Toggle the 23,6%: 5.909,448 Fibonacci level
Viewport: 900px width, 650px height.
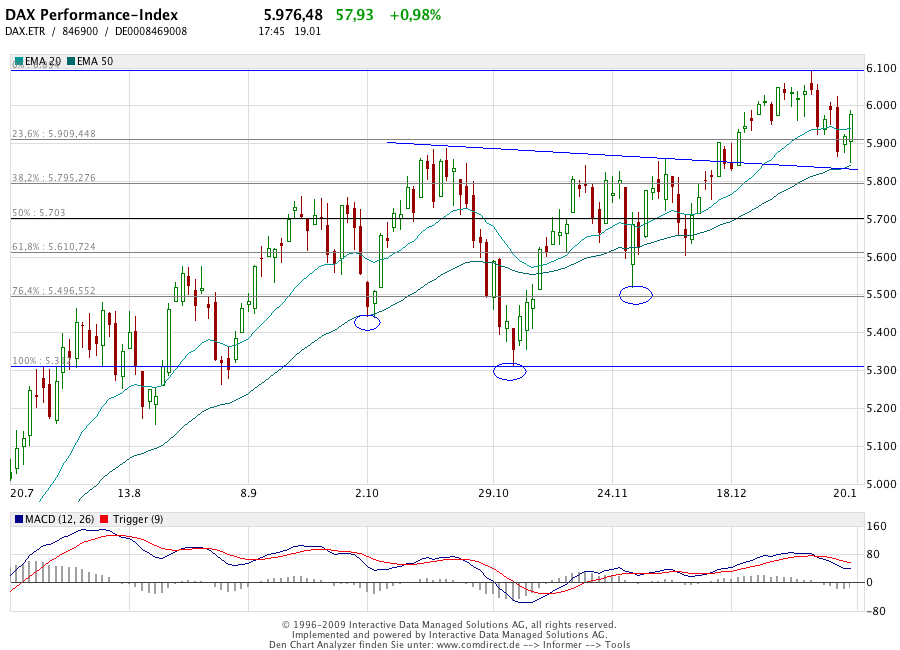(x=55, y=133)
